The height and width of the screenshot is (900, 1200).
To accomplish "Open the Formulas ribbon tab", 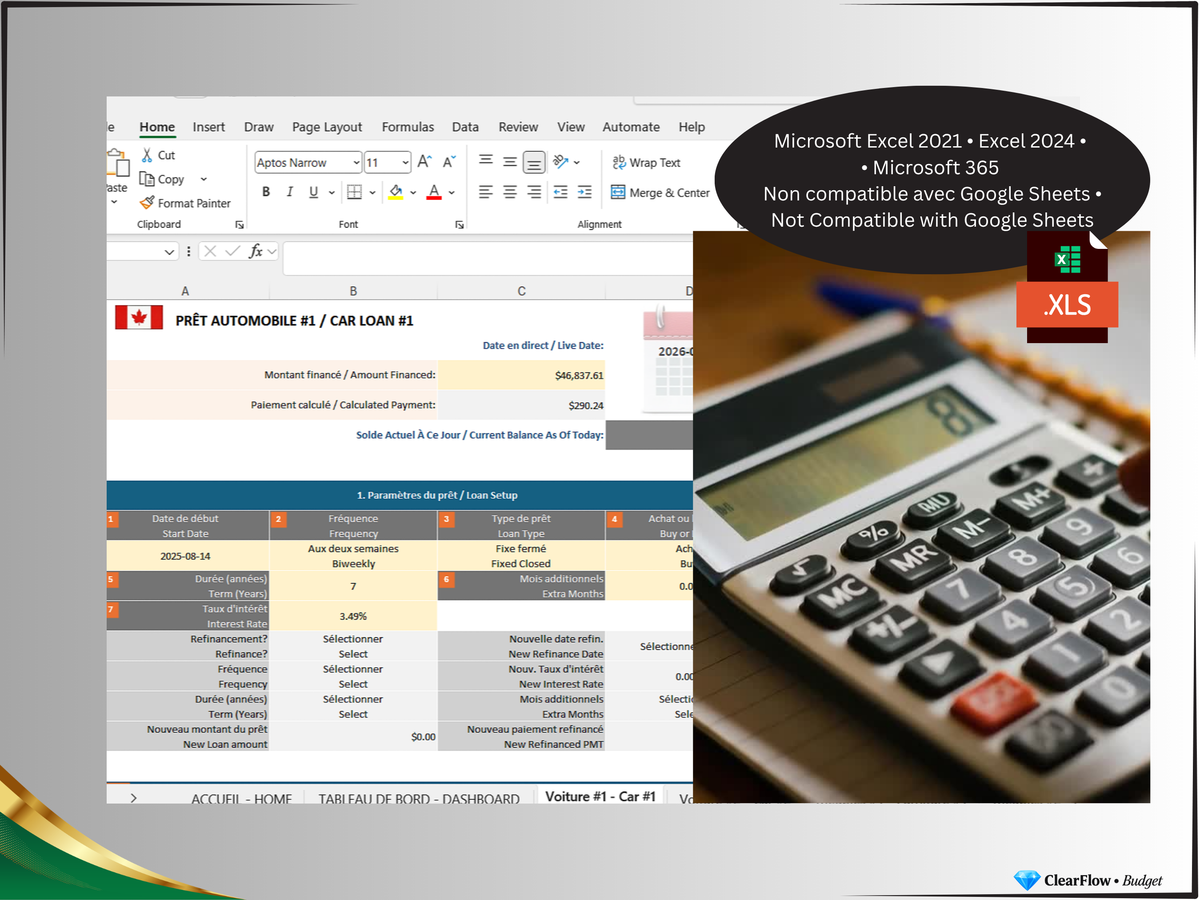I will [x=408, y=127].
